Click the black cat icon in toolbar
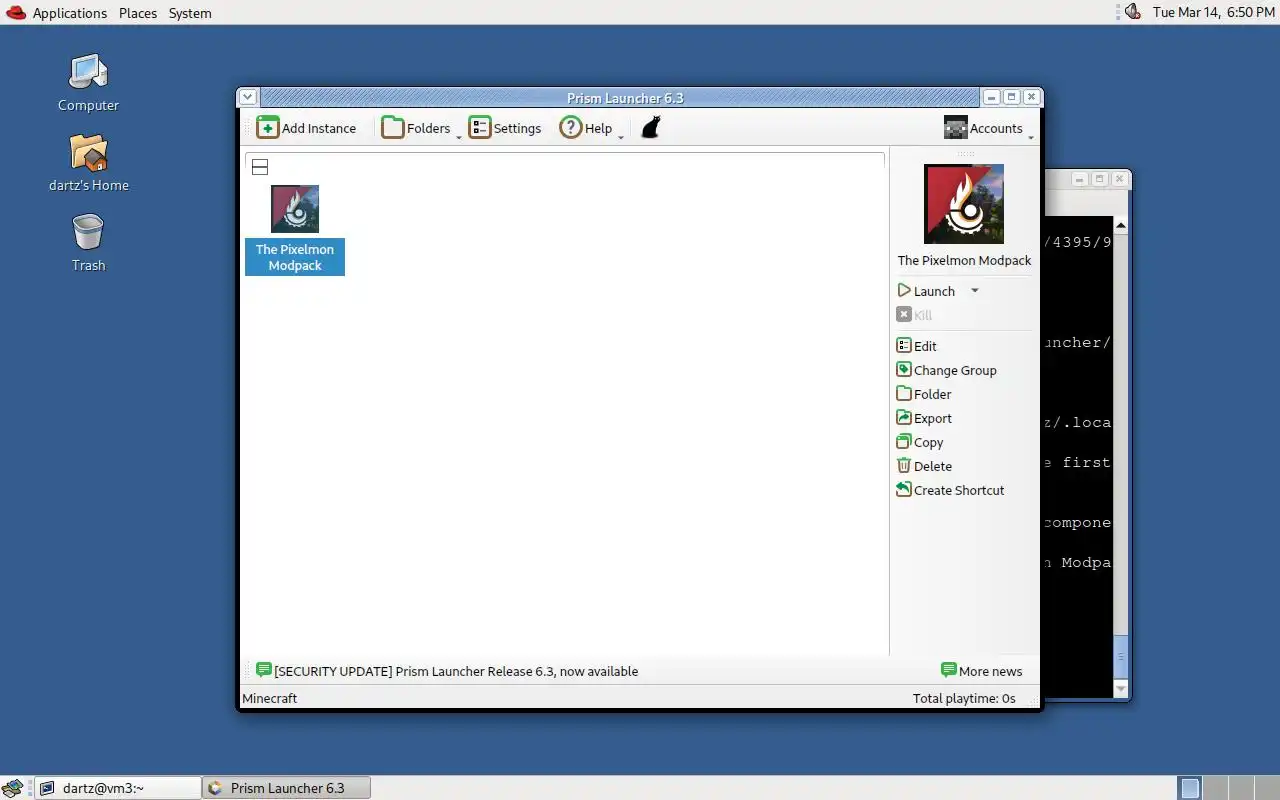 [x=651, y=127]
